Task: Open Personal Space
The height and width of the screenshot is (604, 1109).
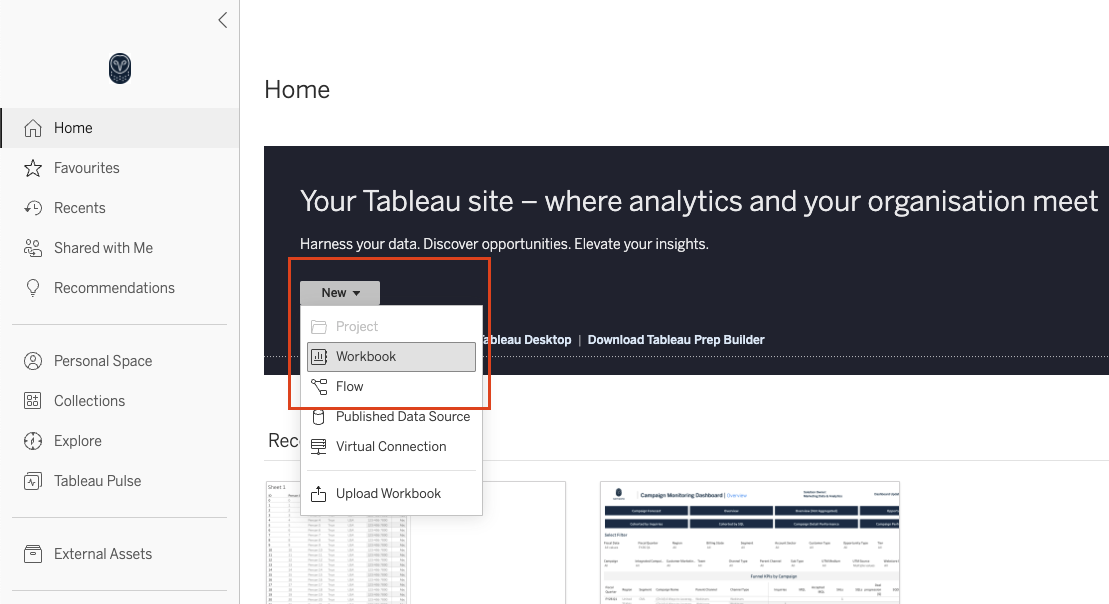Action: 102,360
